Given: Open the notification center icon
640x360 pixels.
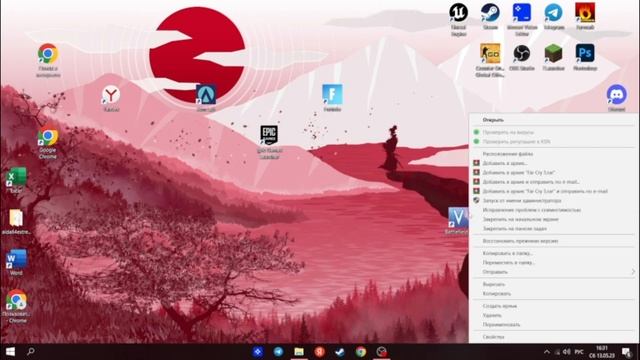Looking at the screenshot, I should 627,351.
